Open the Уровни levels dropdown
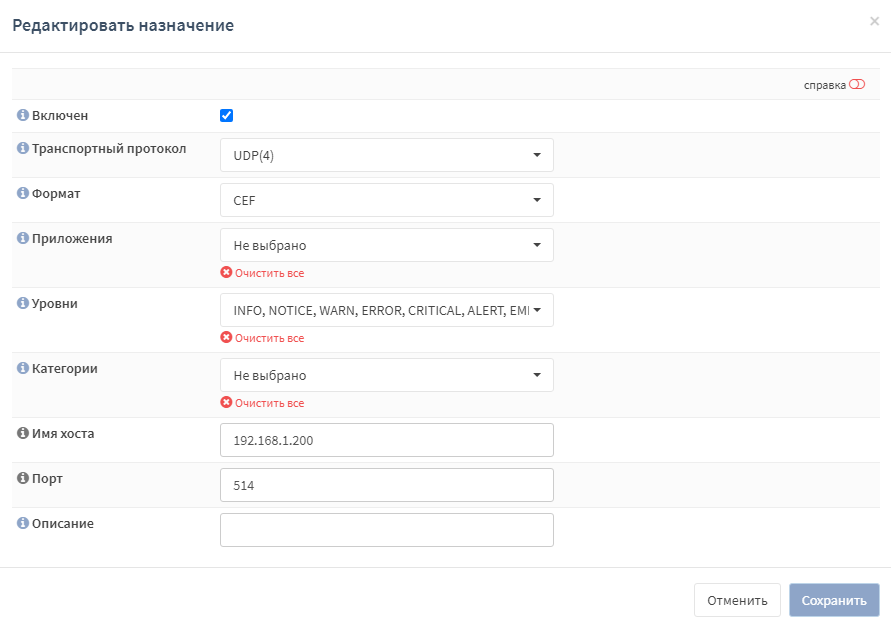The height and width of the screenshot is (629, 891). [386, 310]
